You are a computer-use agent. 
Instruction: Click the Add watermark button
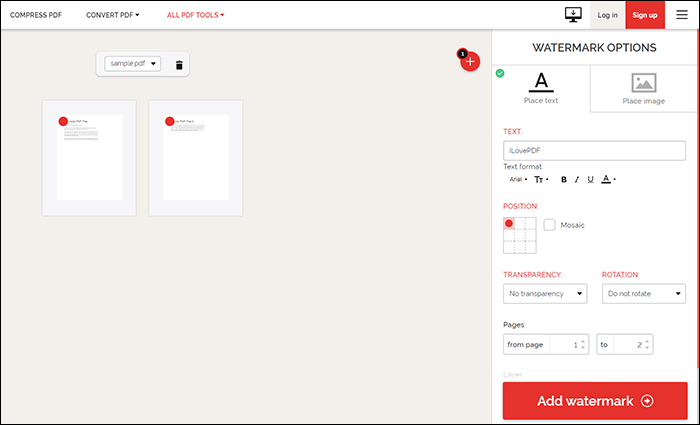[x=595, y=401]
